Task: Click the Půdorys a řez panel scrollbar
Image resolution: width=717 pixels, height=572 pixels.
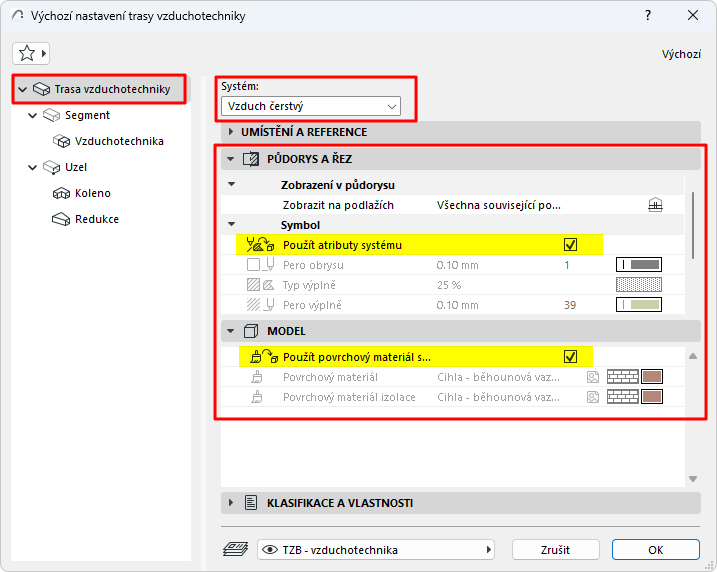Action: [693, 225]
